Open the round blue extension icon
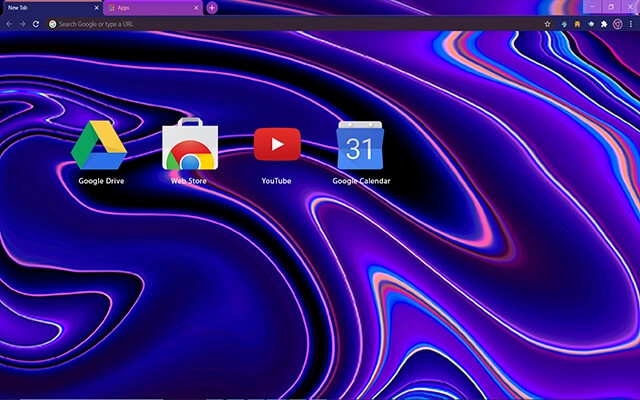This screenshot has height=400, width=640. pos(591,24)
